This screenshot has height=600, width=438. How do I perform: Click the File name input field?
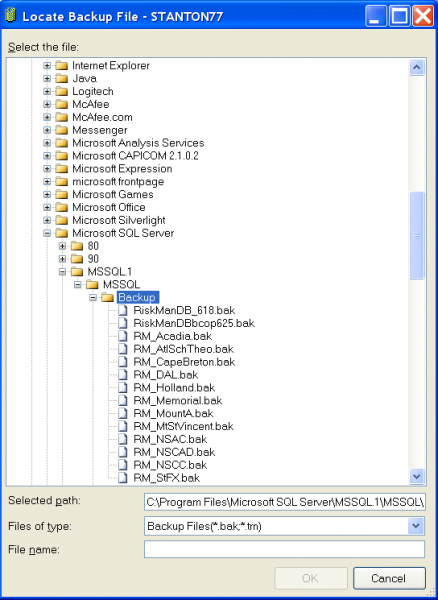click(x=285, y=549)
